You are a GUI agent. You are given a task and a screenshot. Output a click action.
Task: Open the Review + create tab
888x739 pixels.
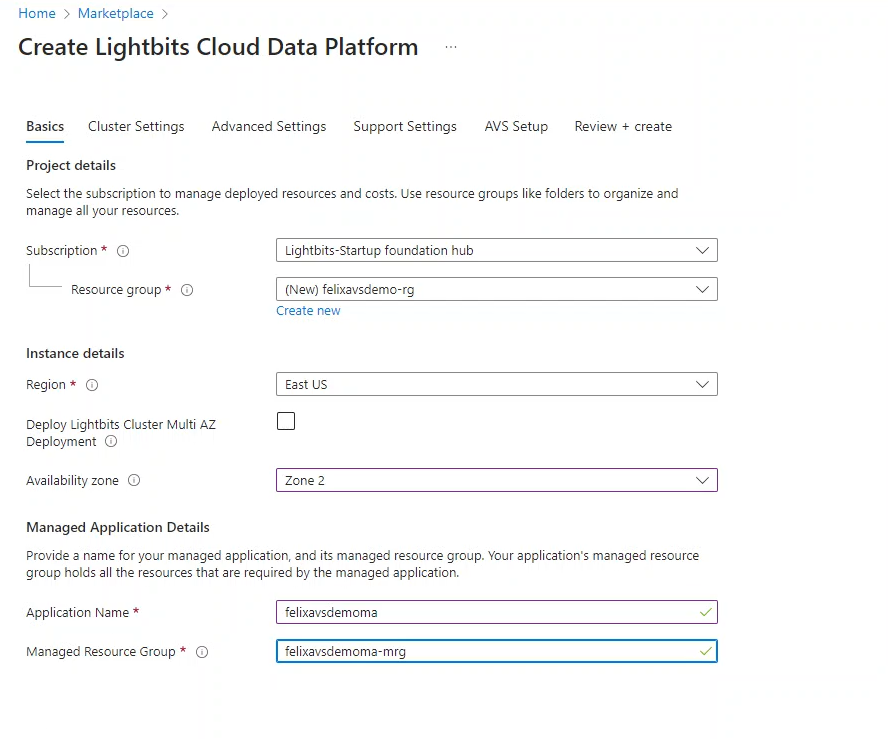coord(623,126)
